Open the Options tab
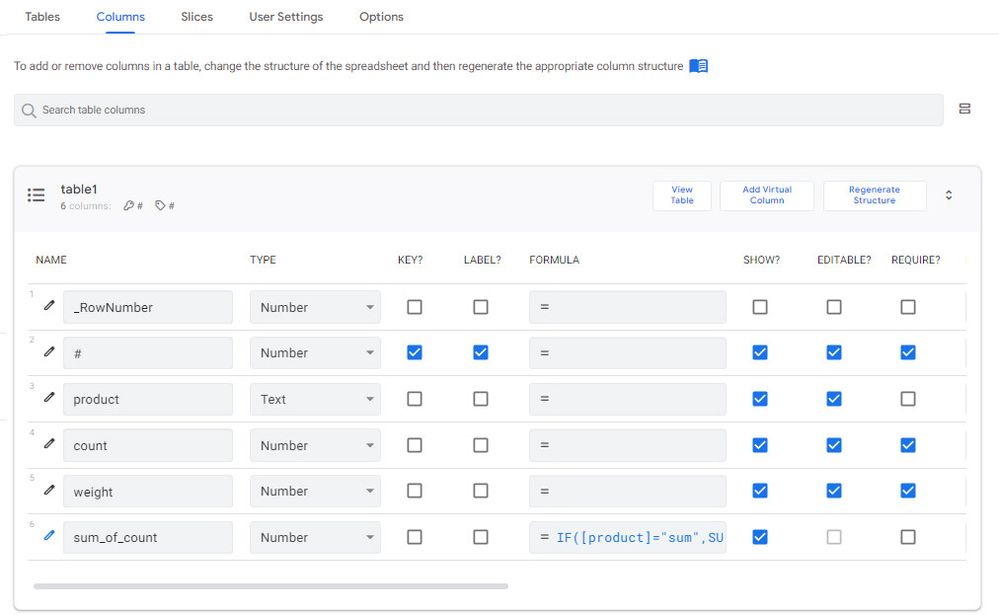This screenshot has width=999, height=615. 381,17
